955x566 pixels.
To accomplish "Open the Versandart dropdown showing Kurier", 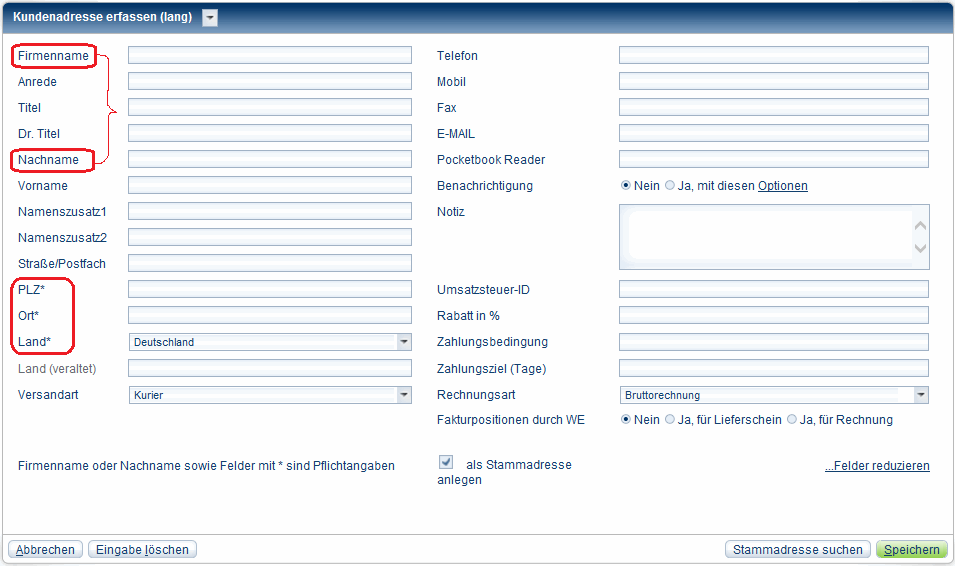I will click(403, 395).
